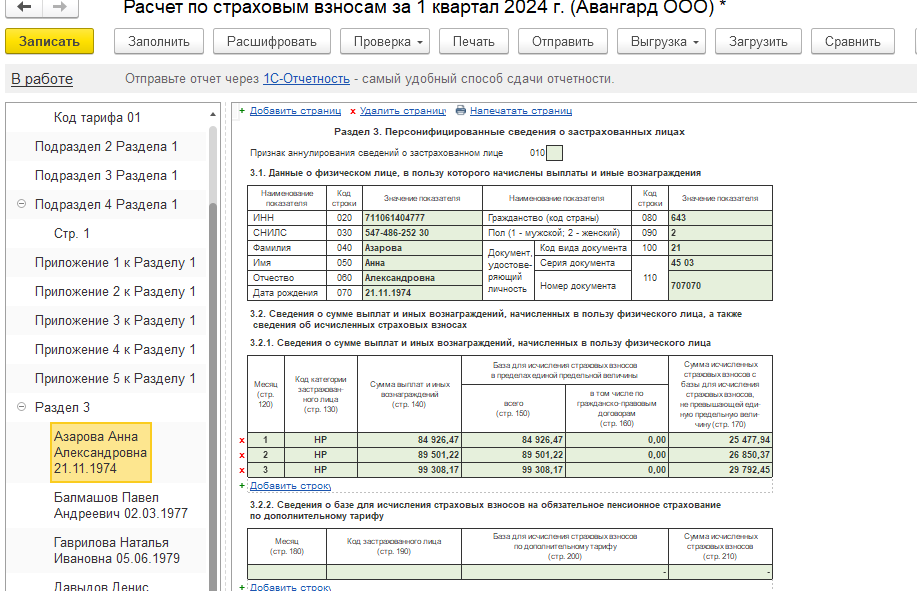The image size is (917, 591).
Task: Go forward with the right arrow button
Action: [x=60, y=7]
